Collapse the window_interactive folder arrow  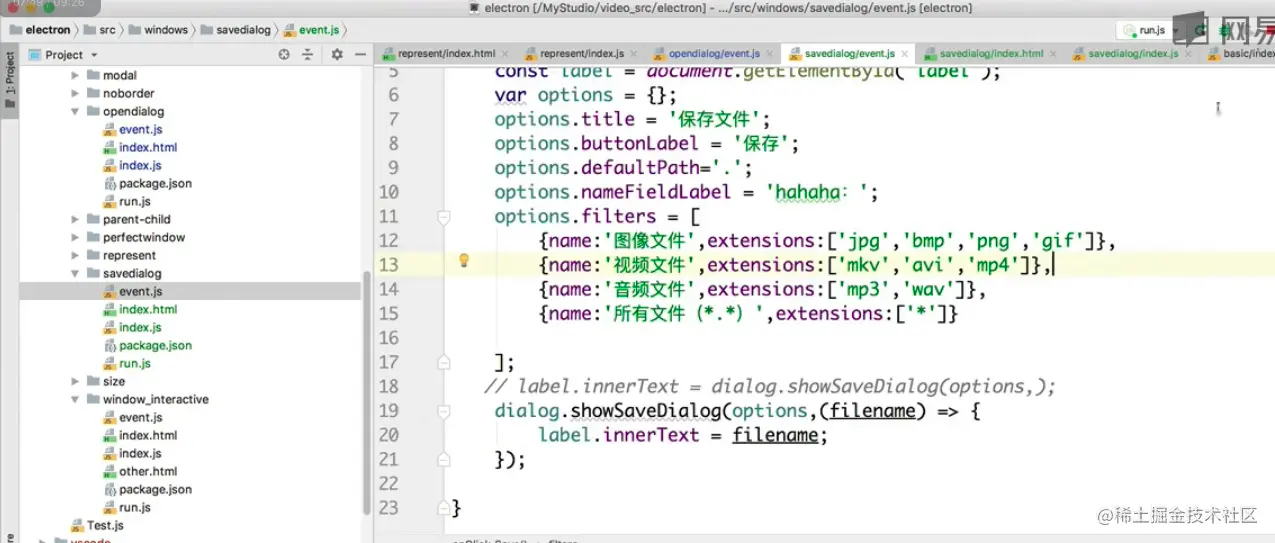click(76, 399)
